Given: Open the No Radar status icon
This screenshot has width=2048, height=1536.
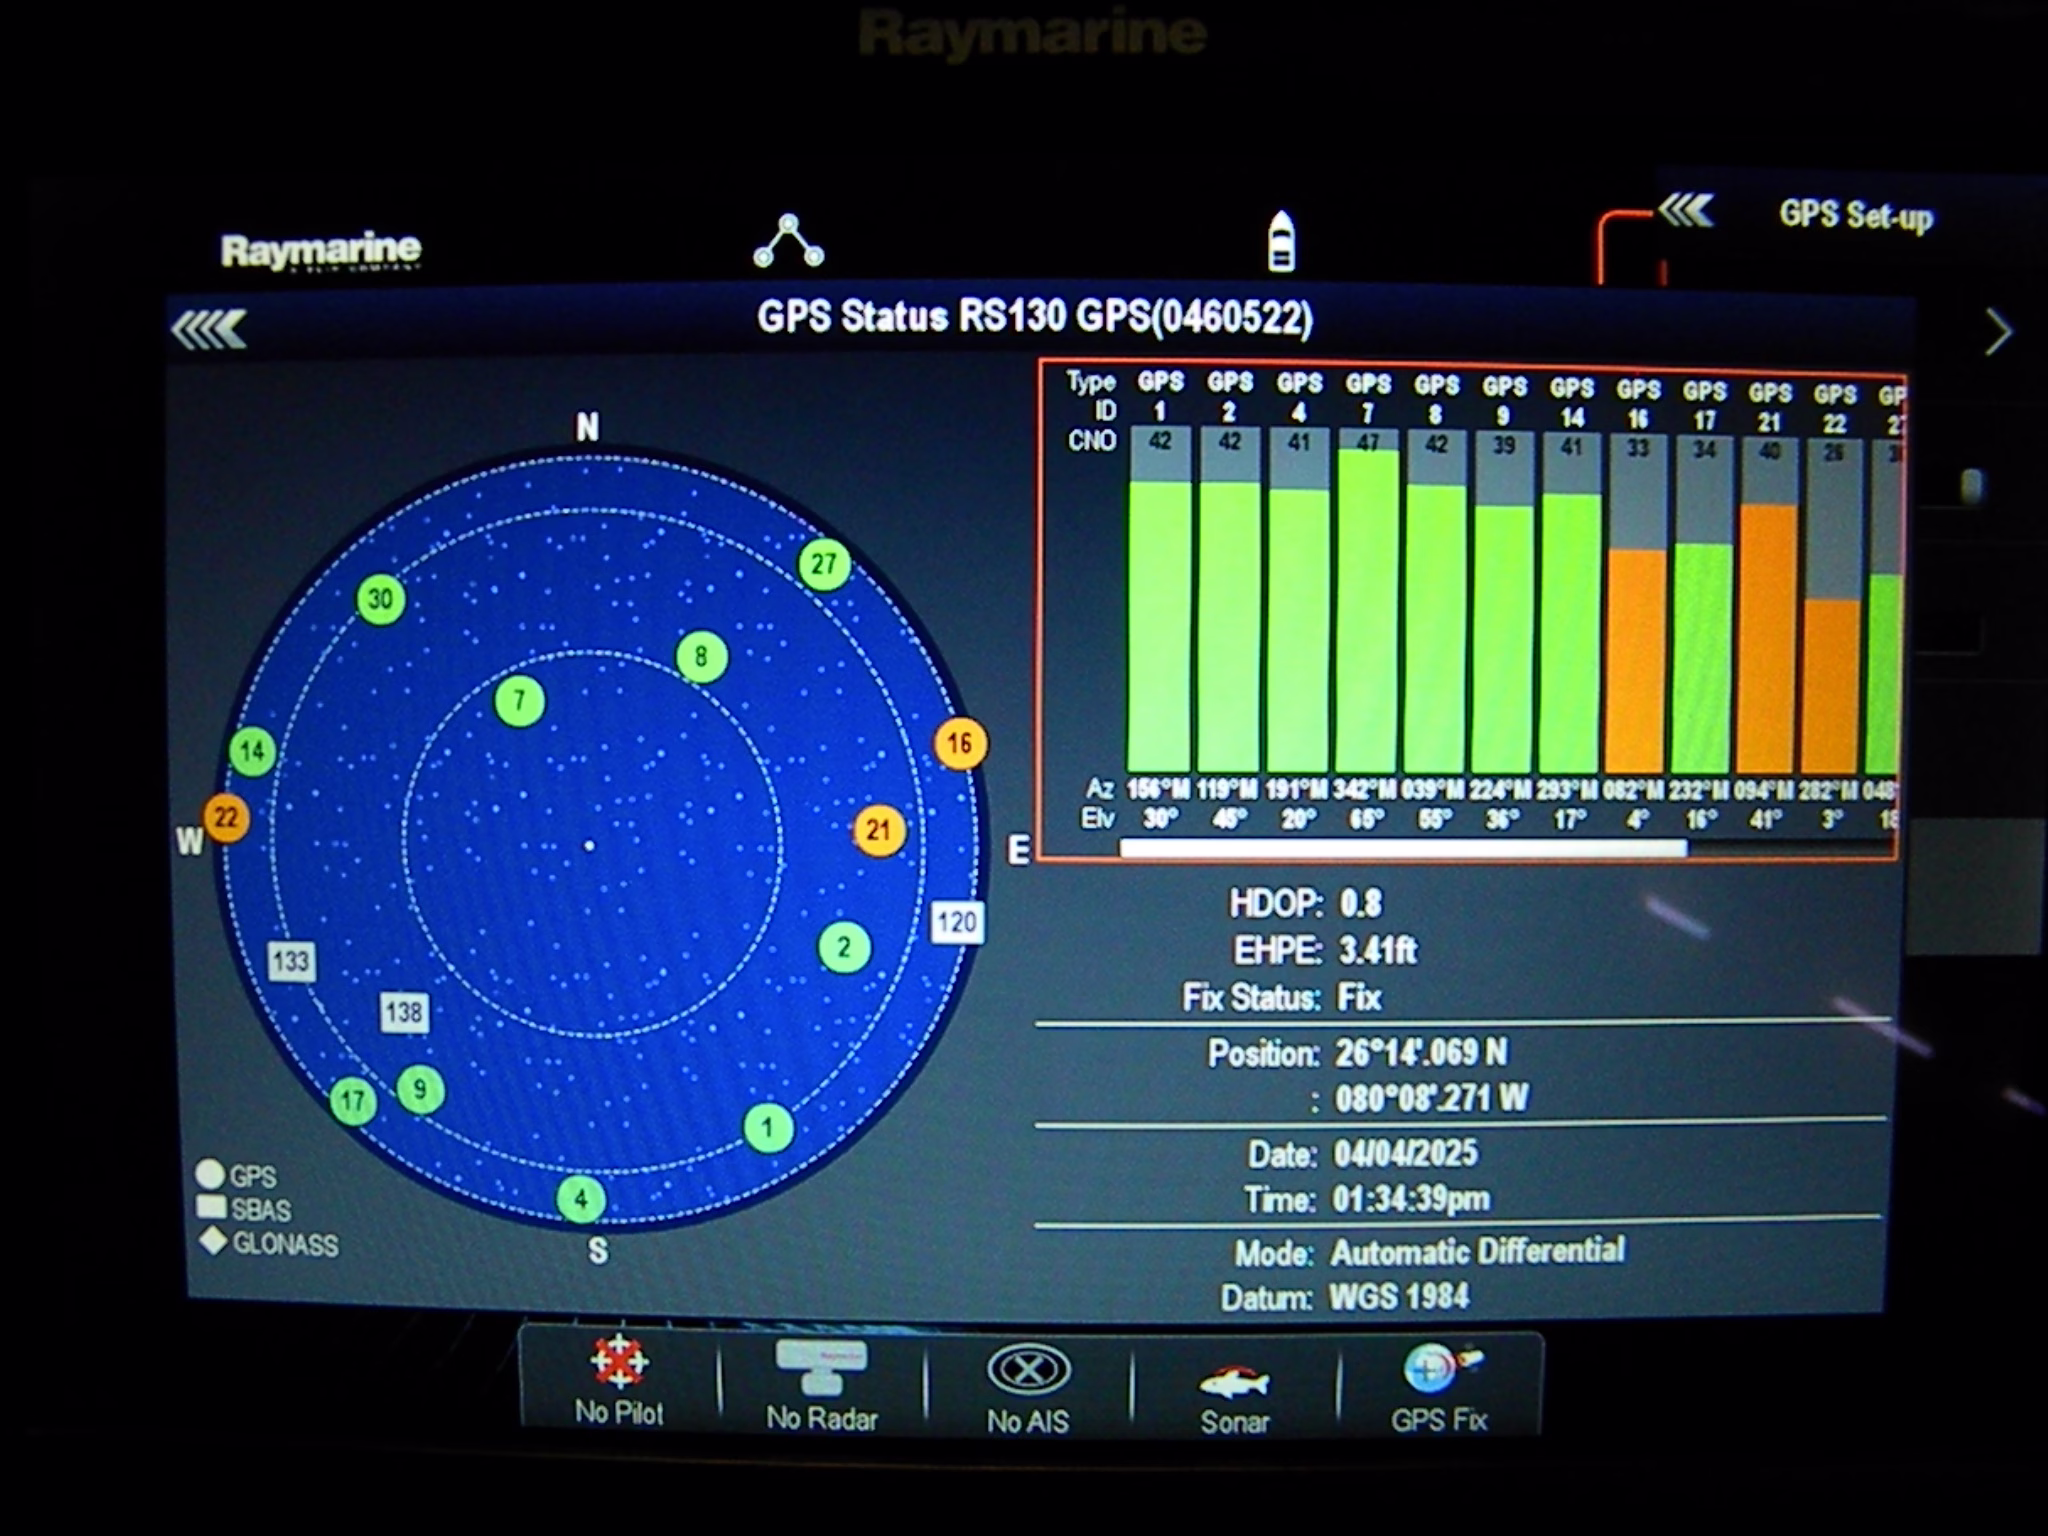Looking at the screenshot, I should (x=822, y=1386).
